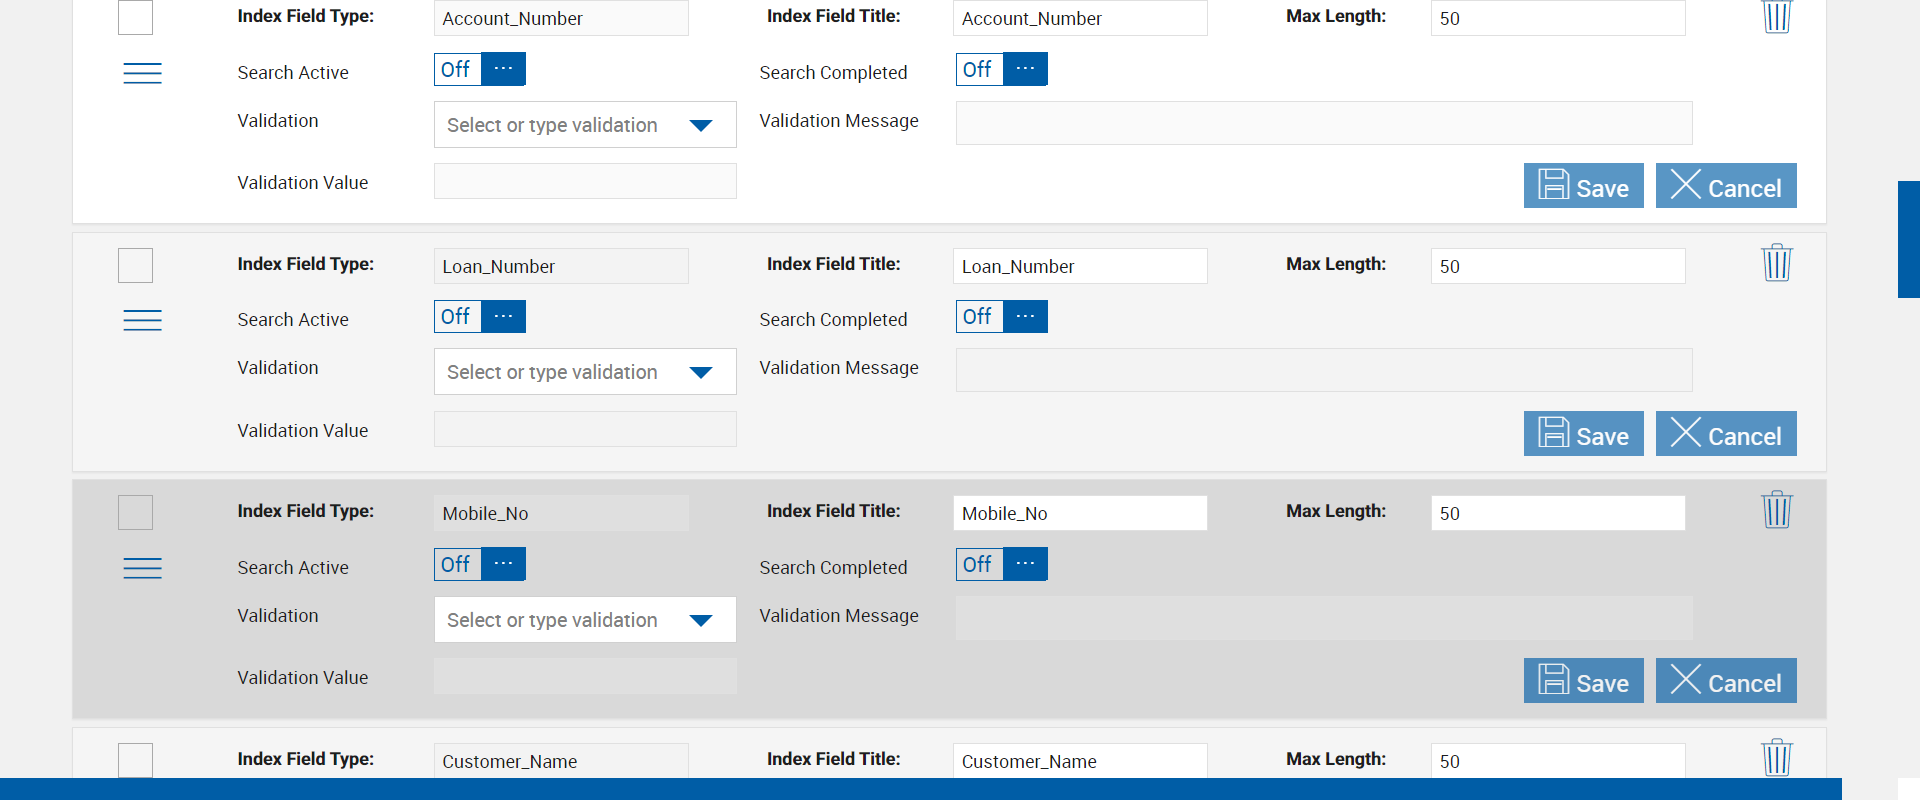Image resolution: width=1920 pixels, height=800 pixels.
Task: Enable Search Active for Mobile_No
Action: coord(480,564)
